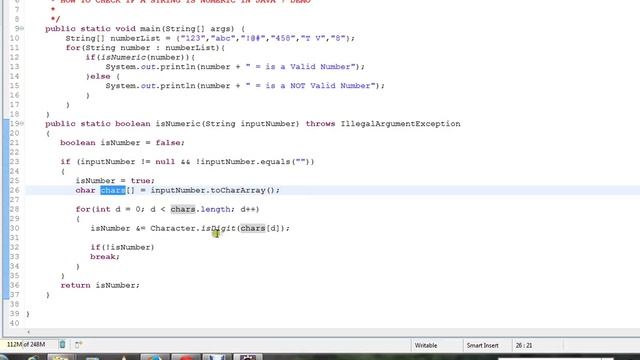
Task: Click the Smart Insert status field
Action: [x=482, y=345]
